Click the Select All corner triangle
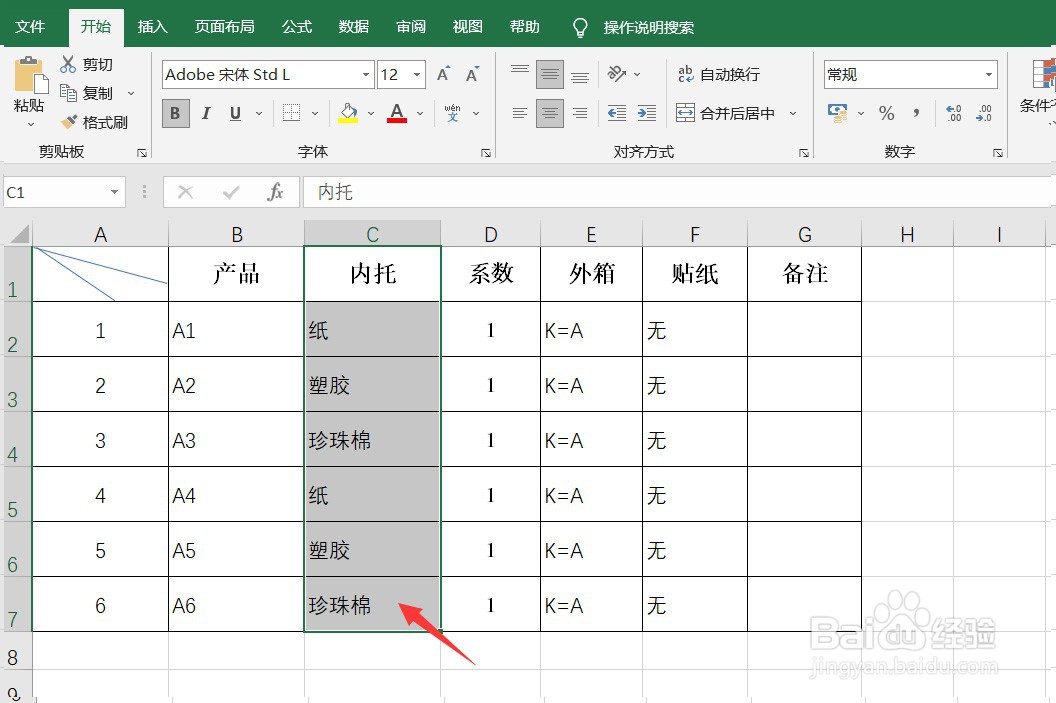1056x703 pixels. coord(19,234)
